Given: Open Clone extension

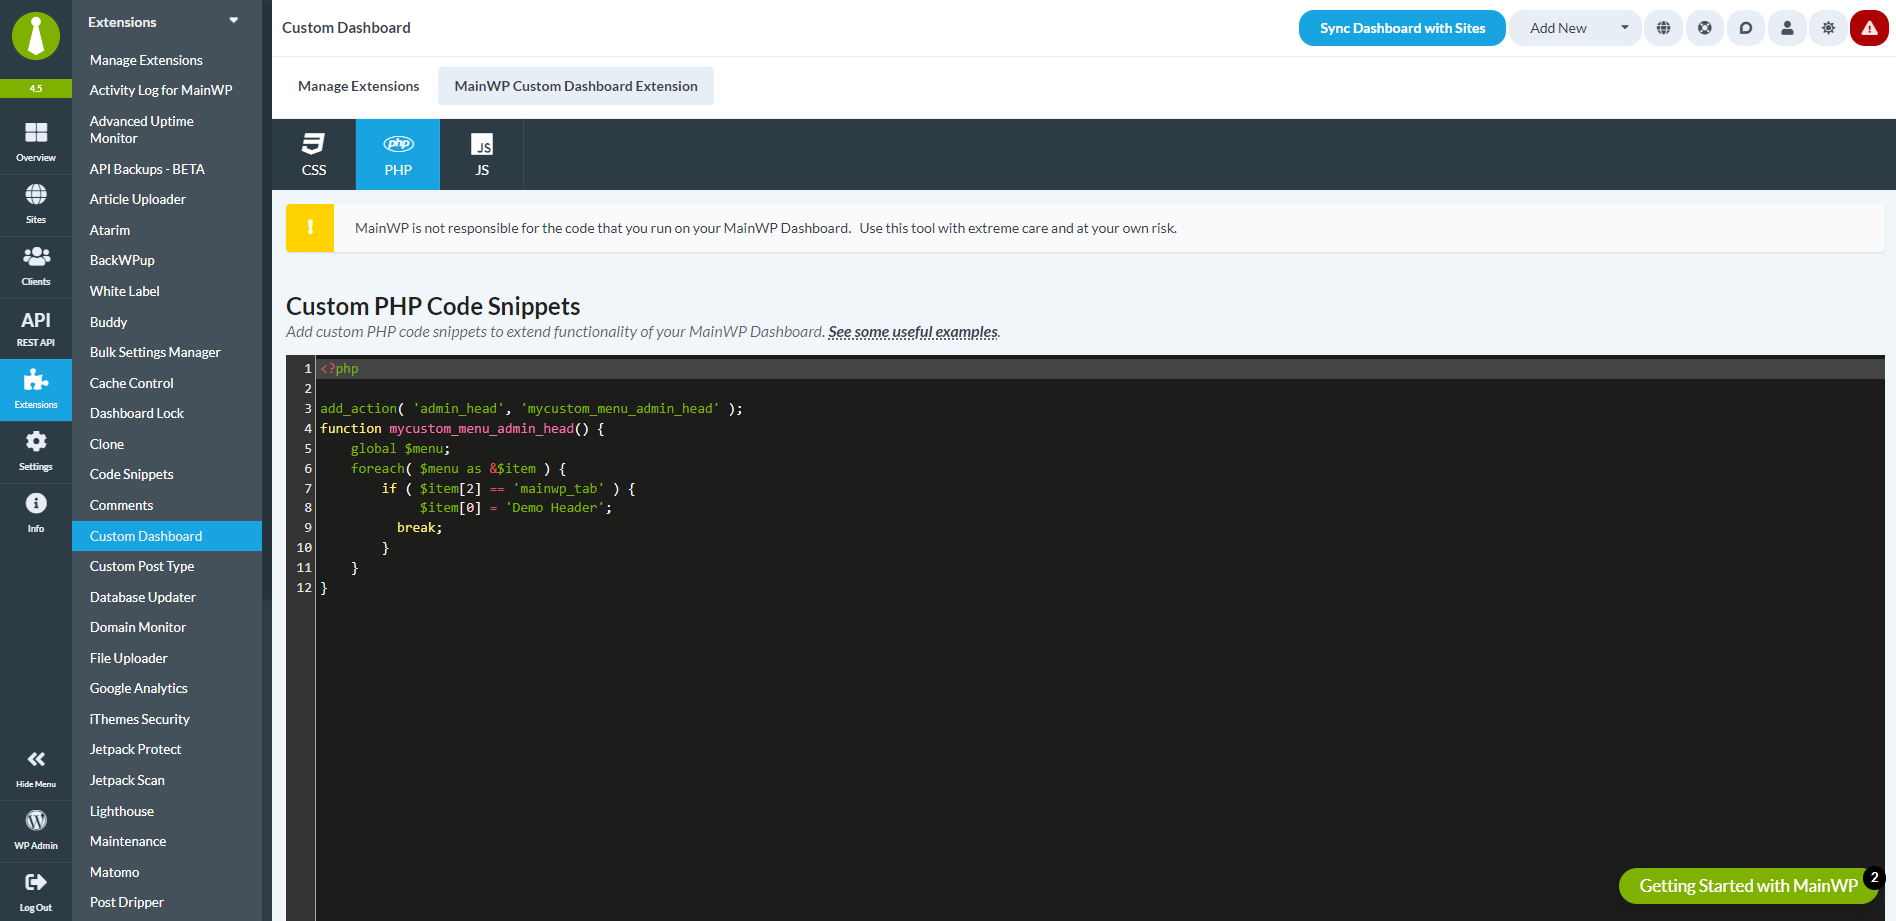Looking at the screenshot, I should pos(107,444).
